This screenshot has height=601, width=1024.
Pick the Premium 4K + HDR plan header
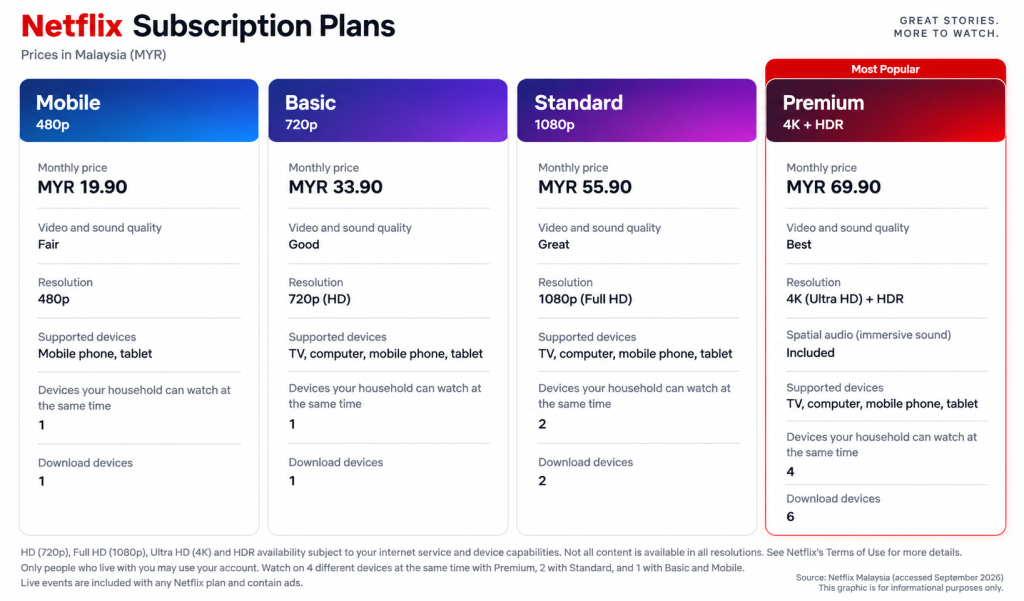coord(886,110)
